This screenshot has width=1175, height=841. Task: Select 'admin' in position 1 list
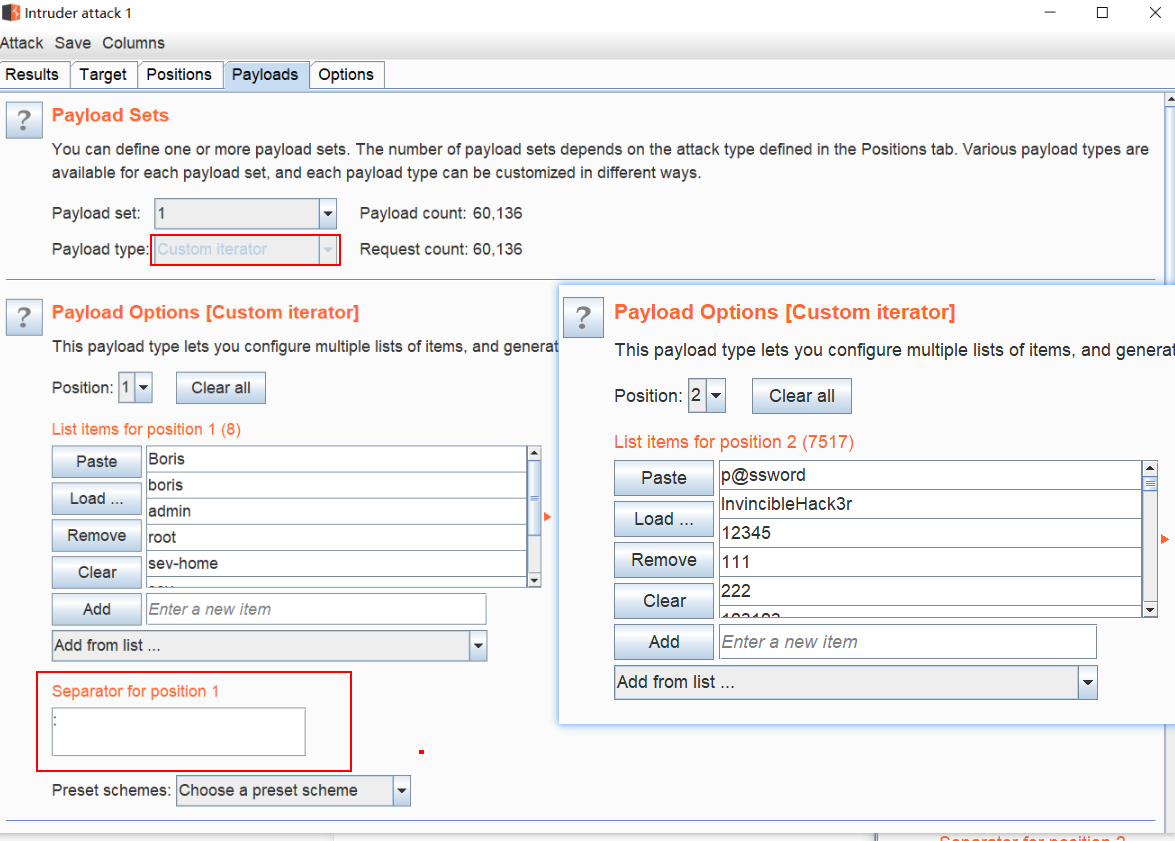[336, 511]
